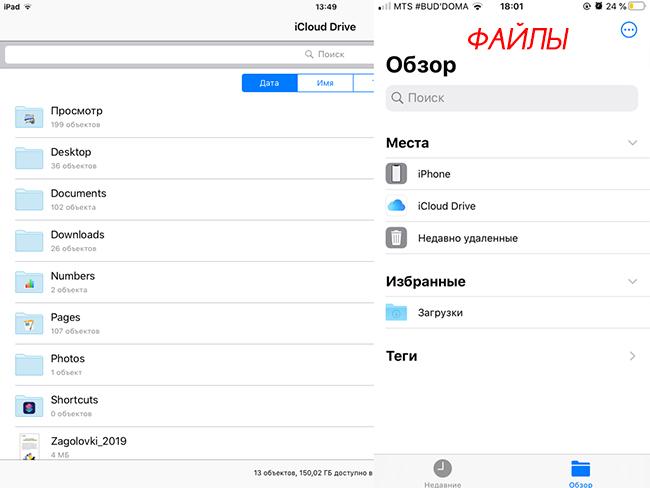Tap the storage status '13 объектов, 150,02 ГБ'
Viewport: 650px width, 488px height.
(313, 473)
